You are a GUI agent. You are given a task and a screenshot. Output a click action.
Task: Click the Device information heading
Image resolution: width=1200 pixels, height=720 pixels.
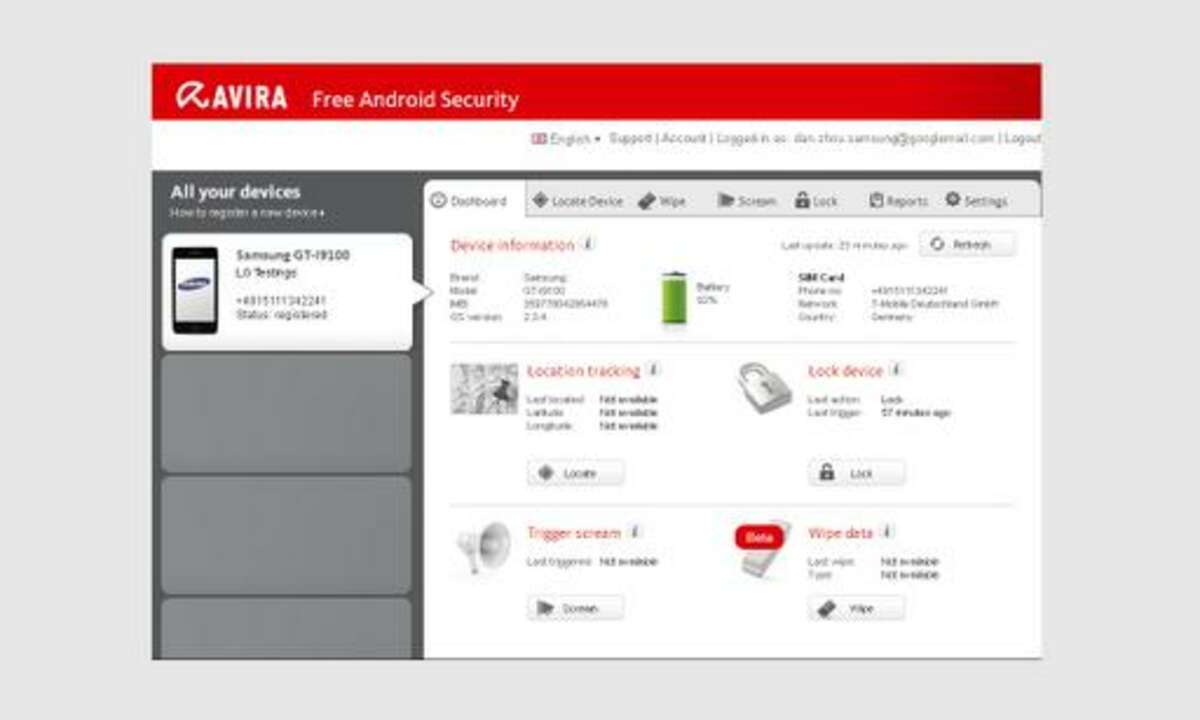(512, 245)
